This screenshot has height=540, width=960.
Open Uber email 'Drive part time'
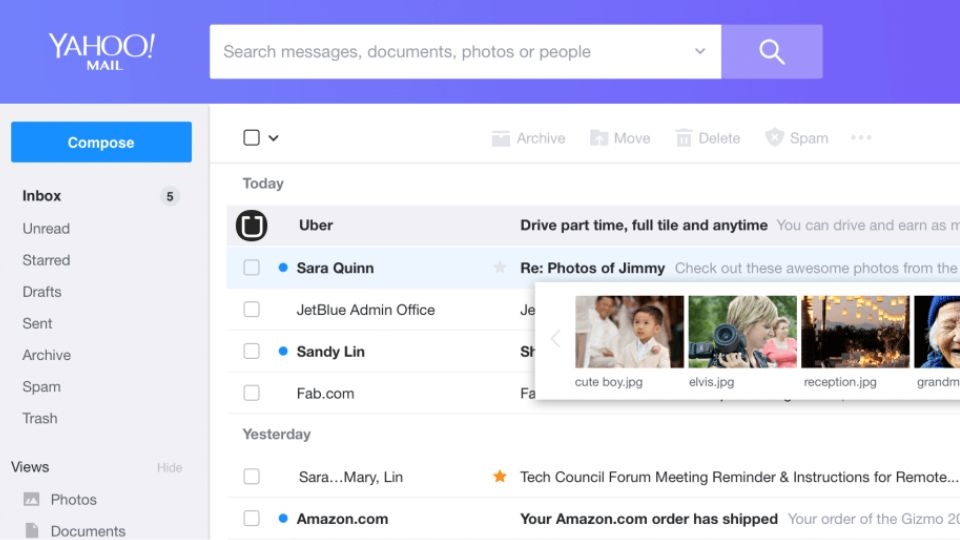(643, 225)
